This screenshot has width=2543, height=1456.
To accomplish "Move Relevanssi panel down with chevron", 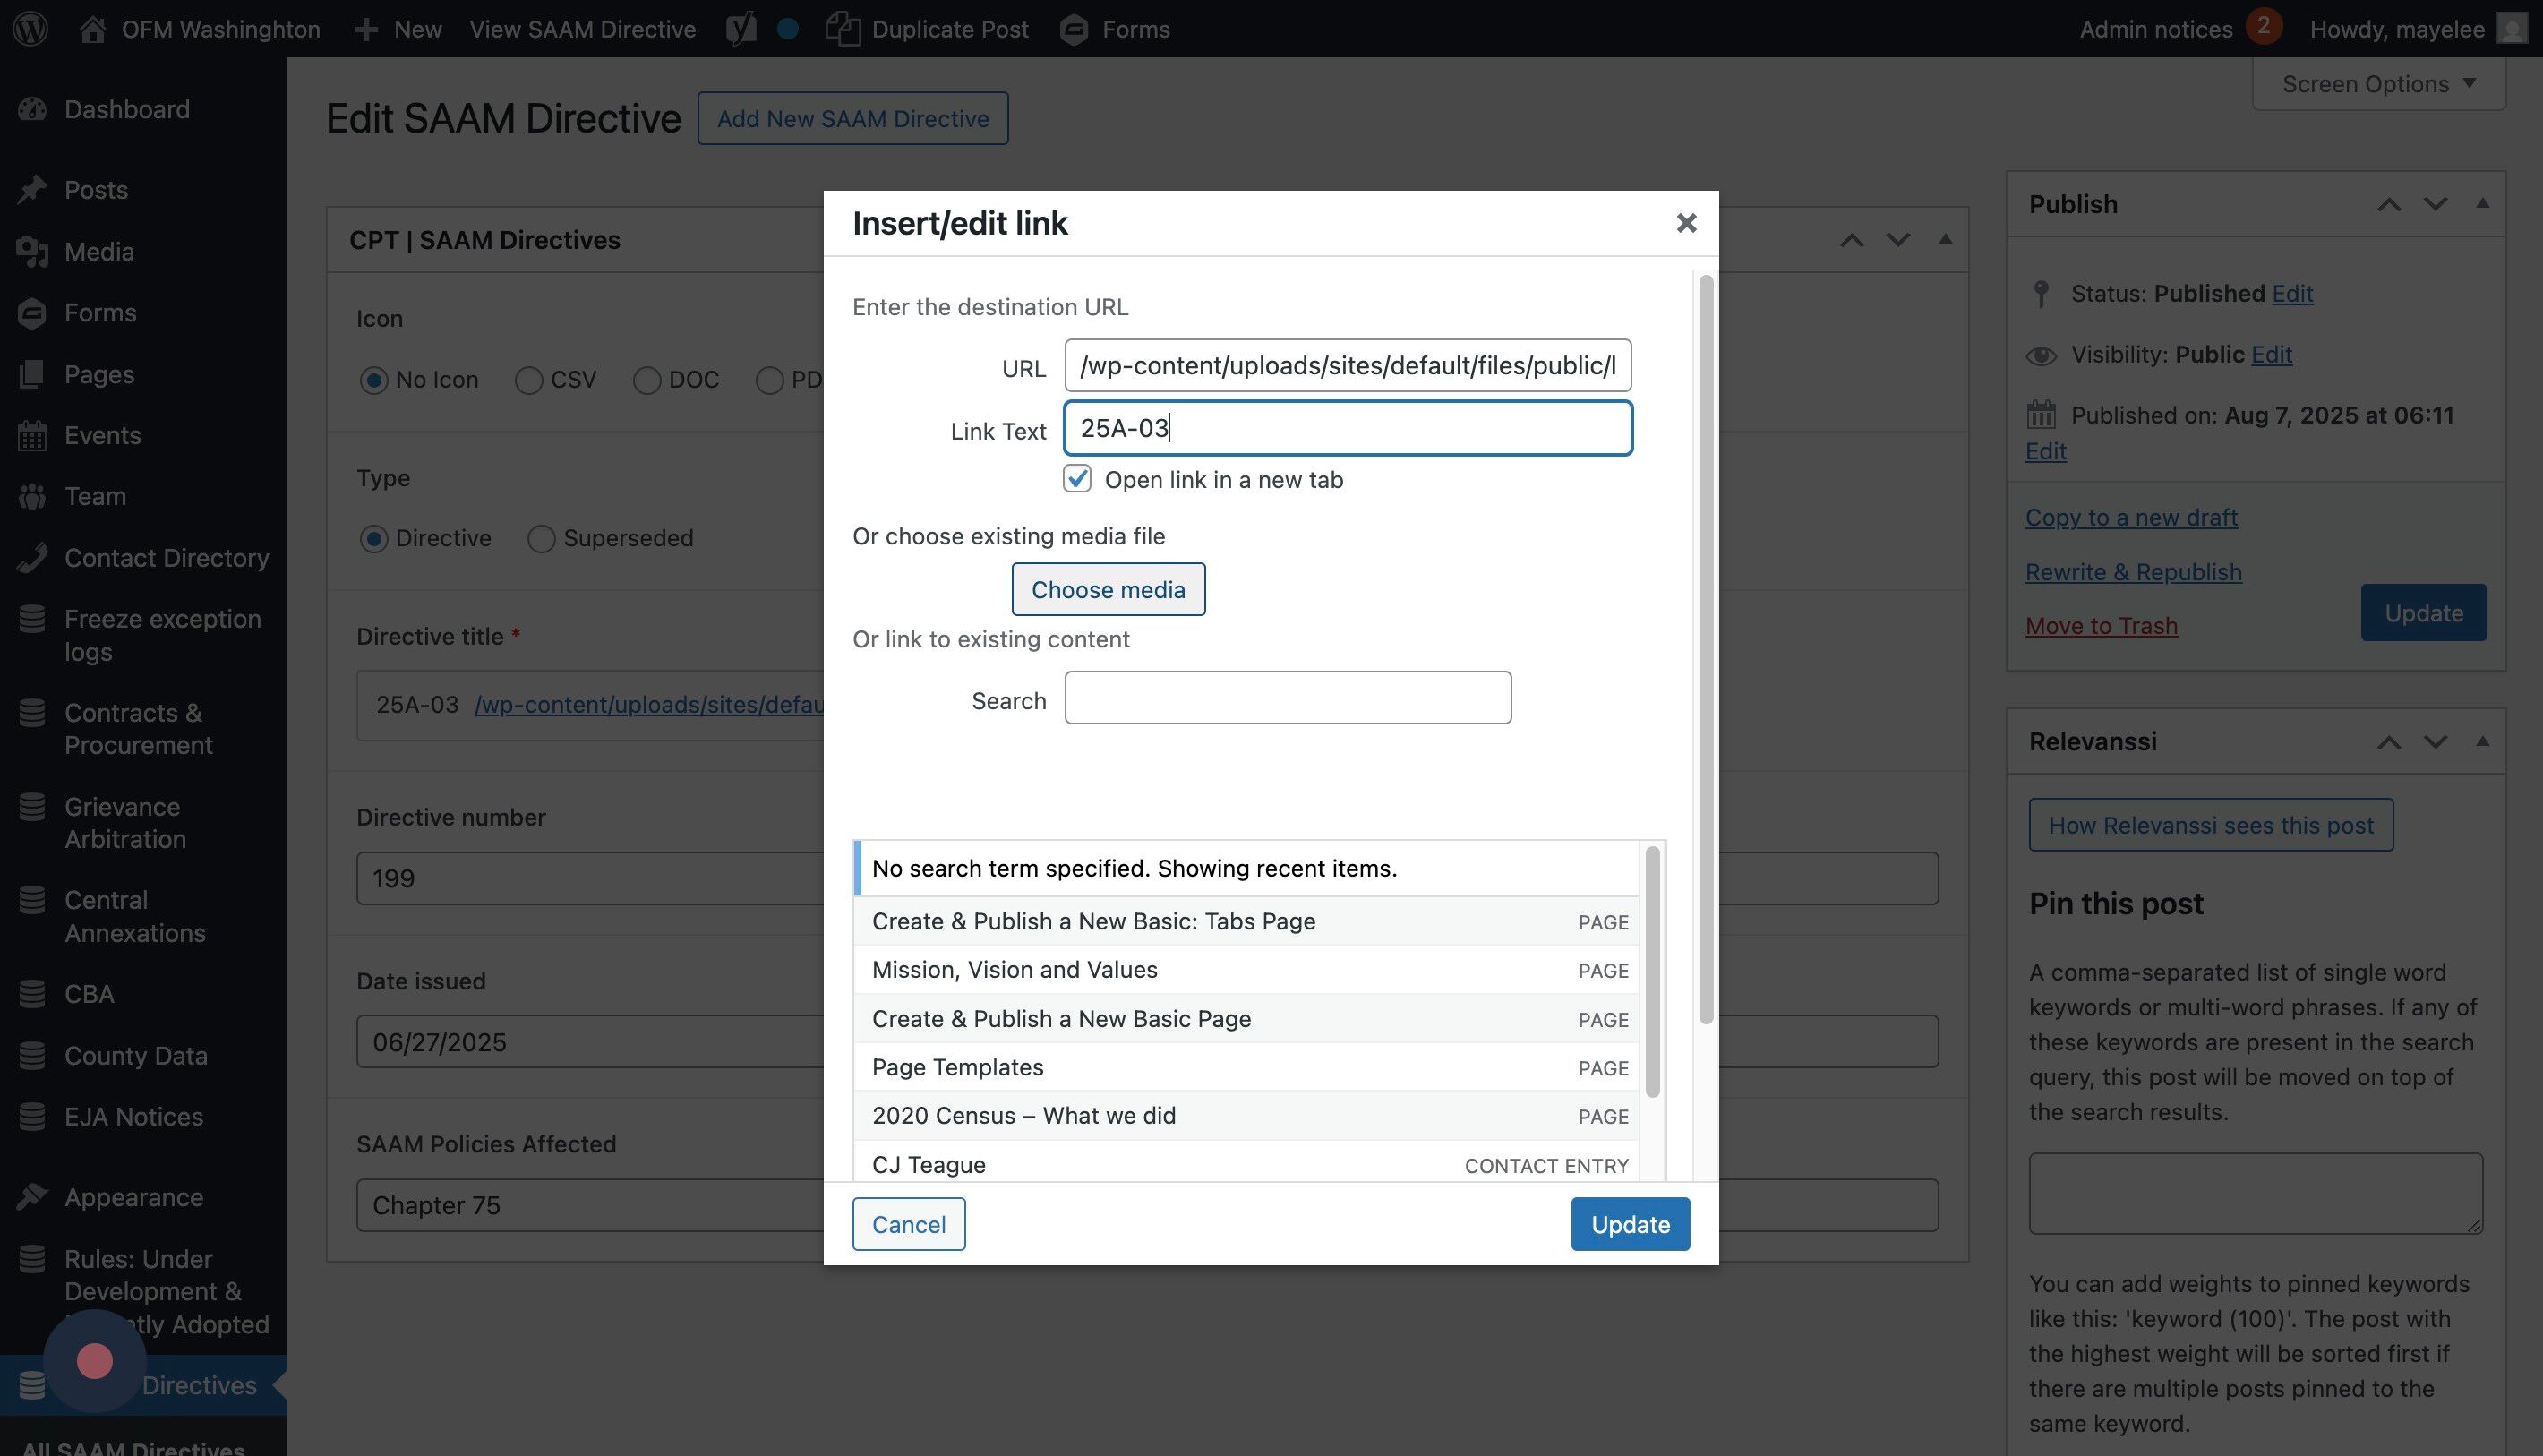I will (2435, 742).
